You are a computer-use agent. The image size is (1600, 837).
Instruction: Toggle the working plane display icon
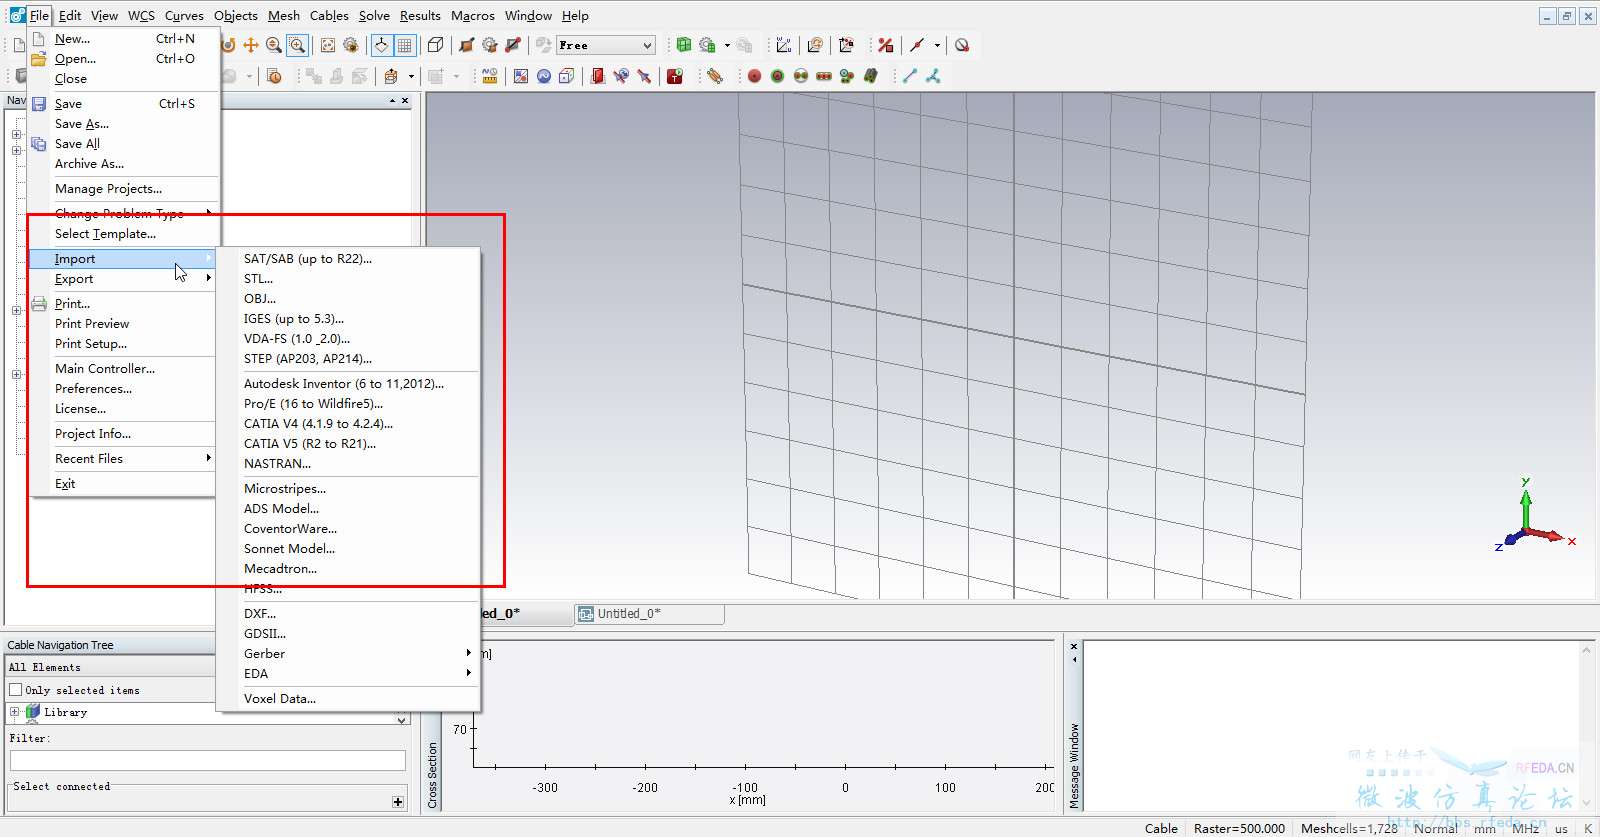(381, 45)
